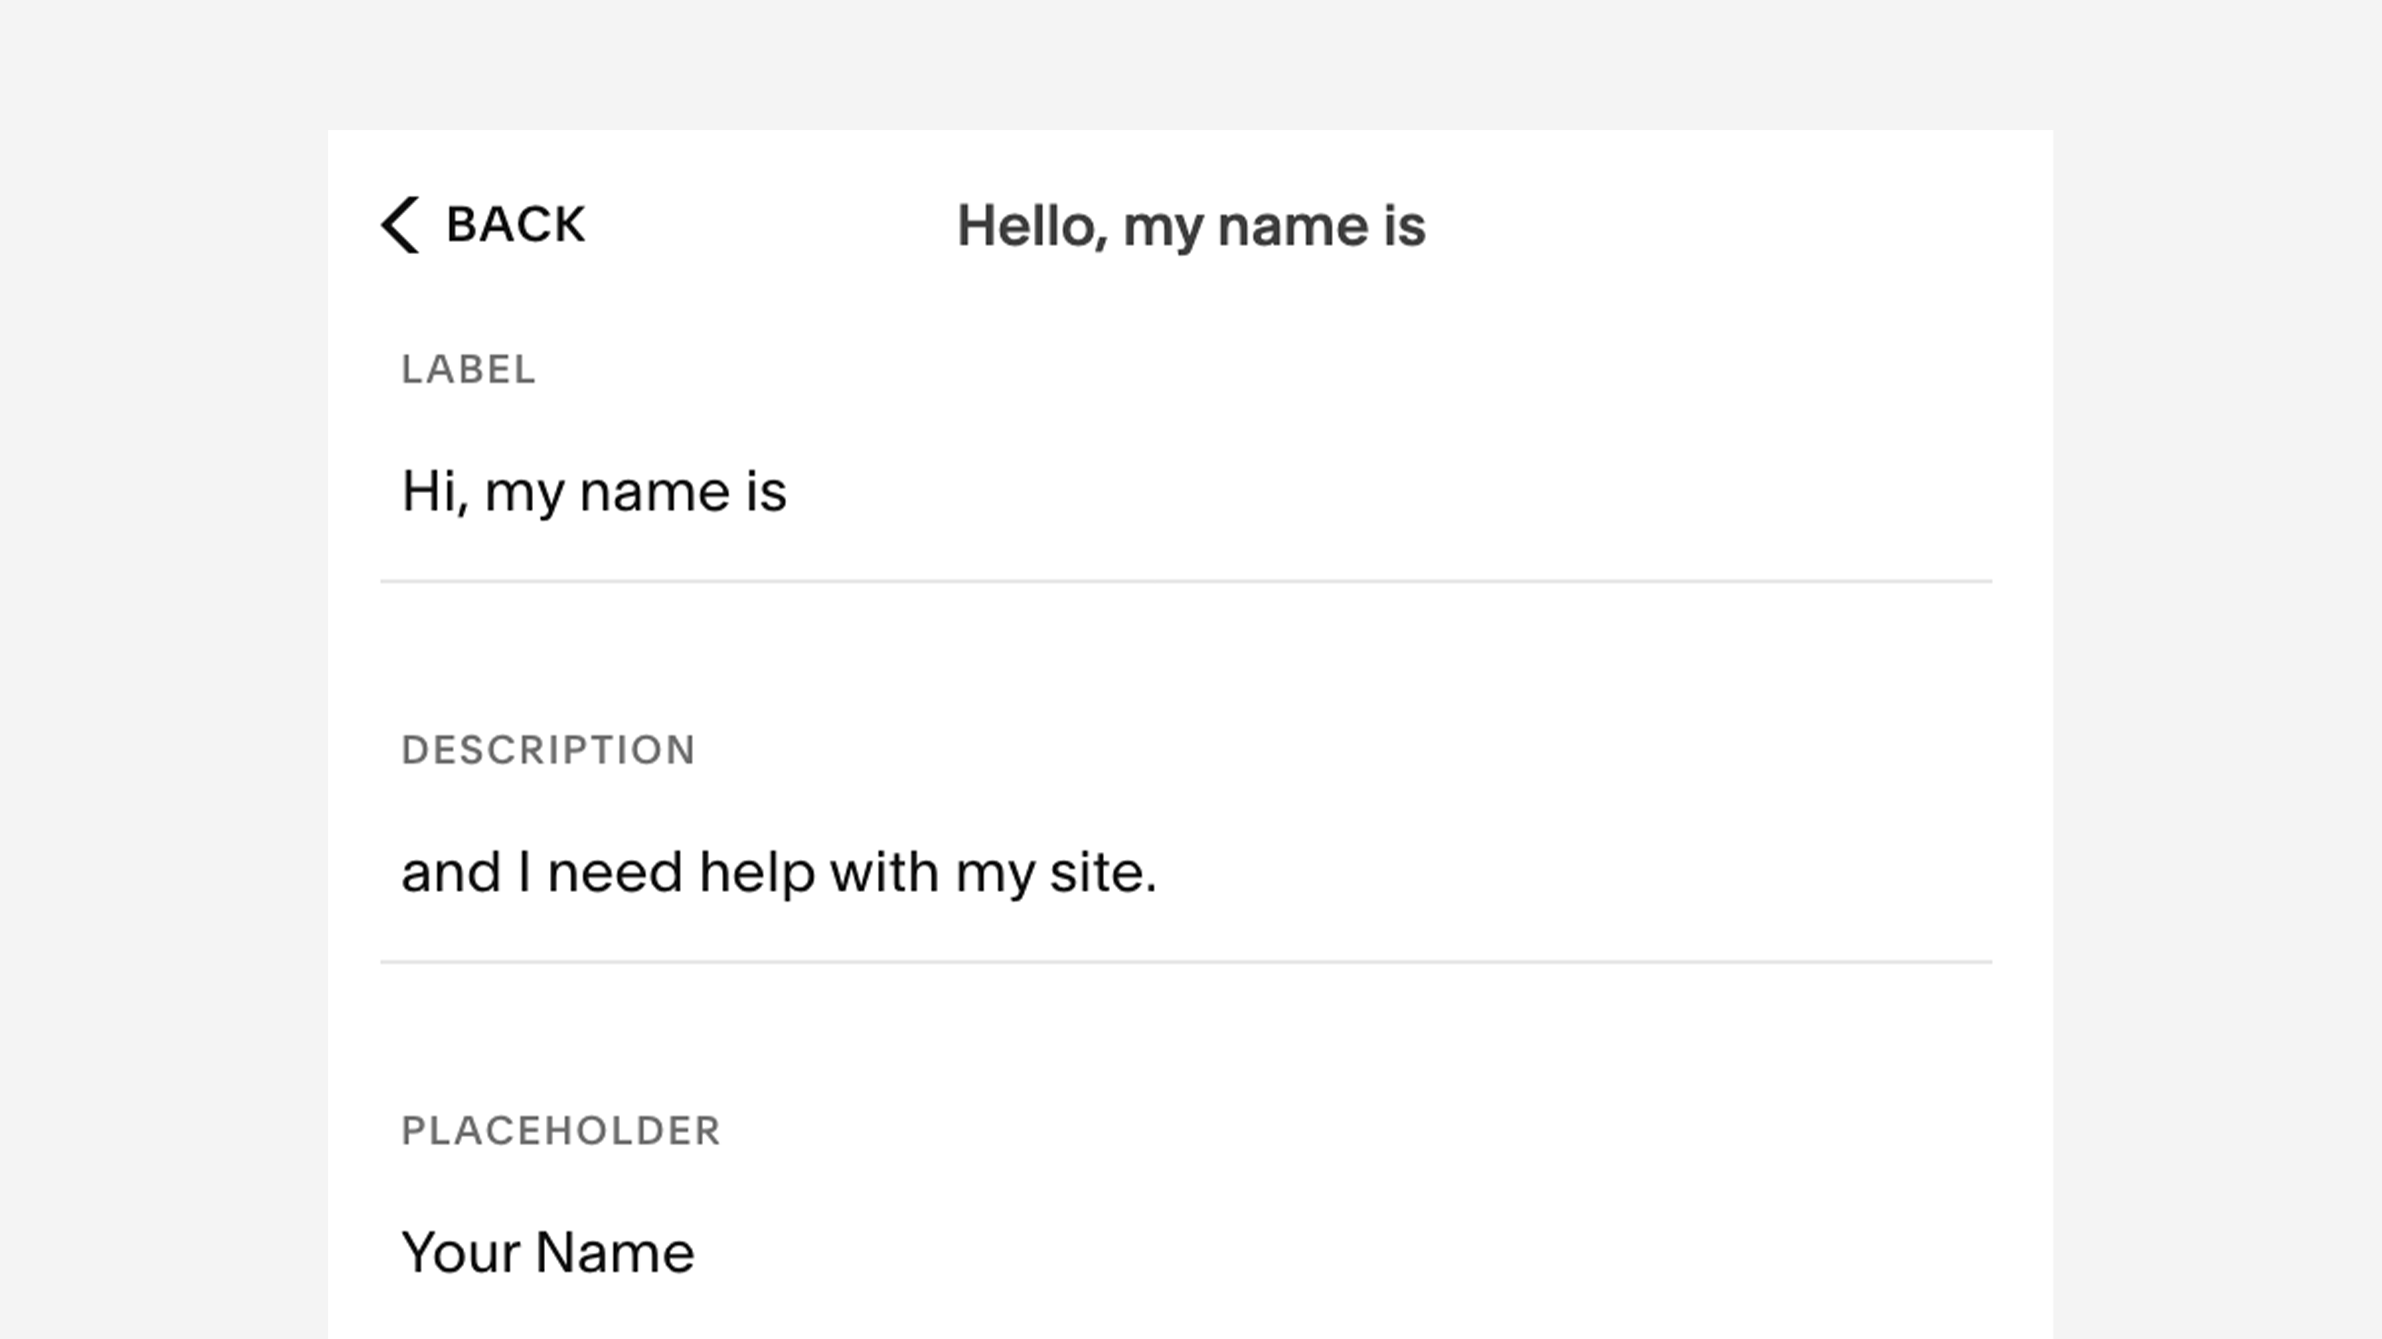Click the word "Hello," in the title
The width and height of the screenshot is (2382, 1339).
(1032, 227)
